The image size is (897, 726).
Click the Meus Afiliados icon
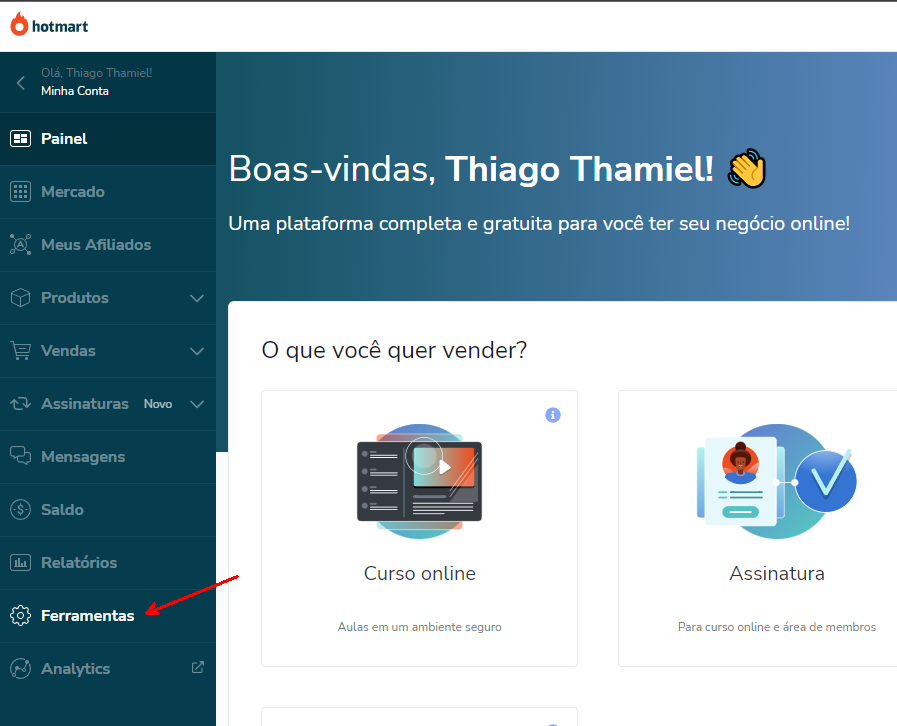tap(20, 245)
